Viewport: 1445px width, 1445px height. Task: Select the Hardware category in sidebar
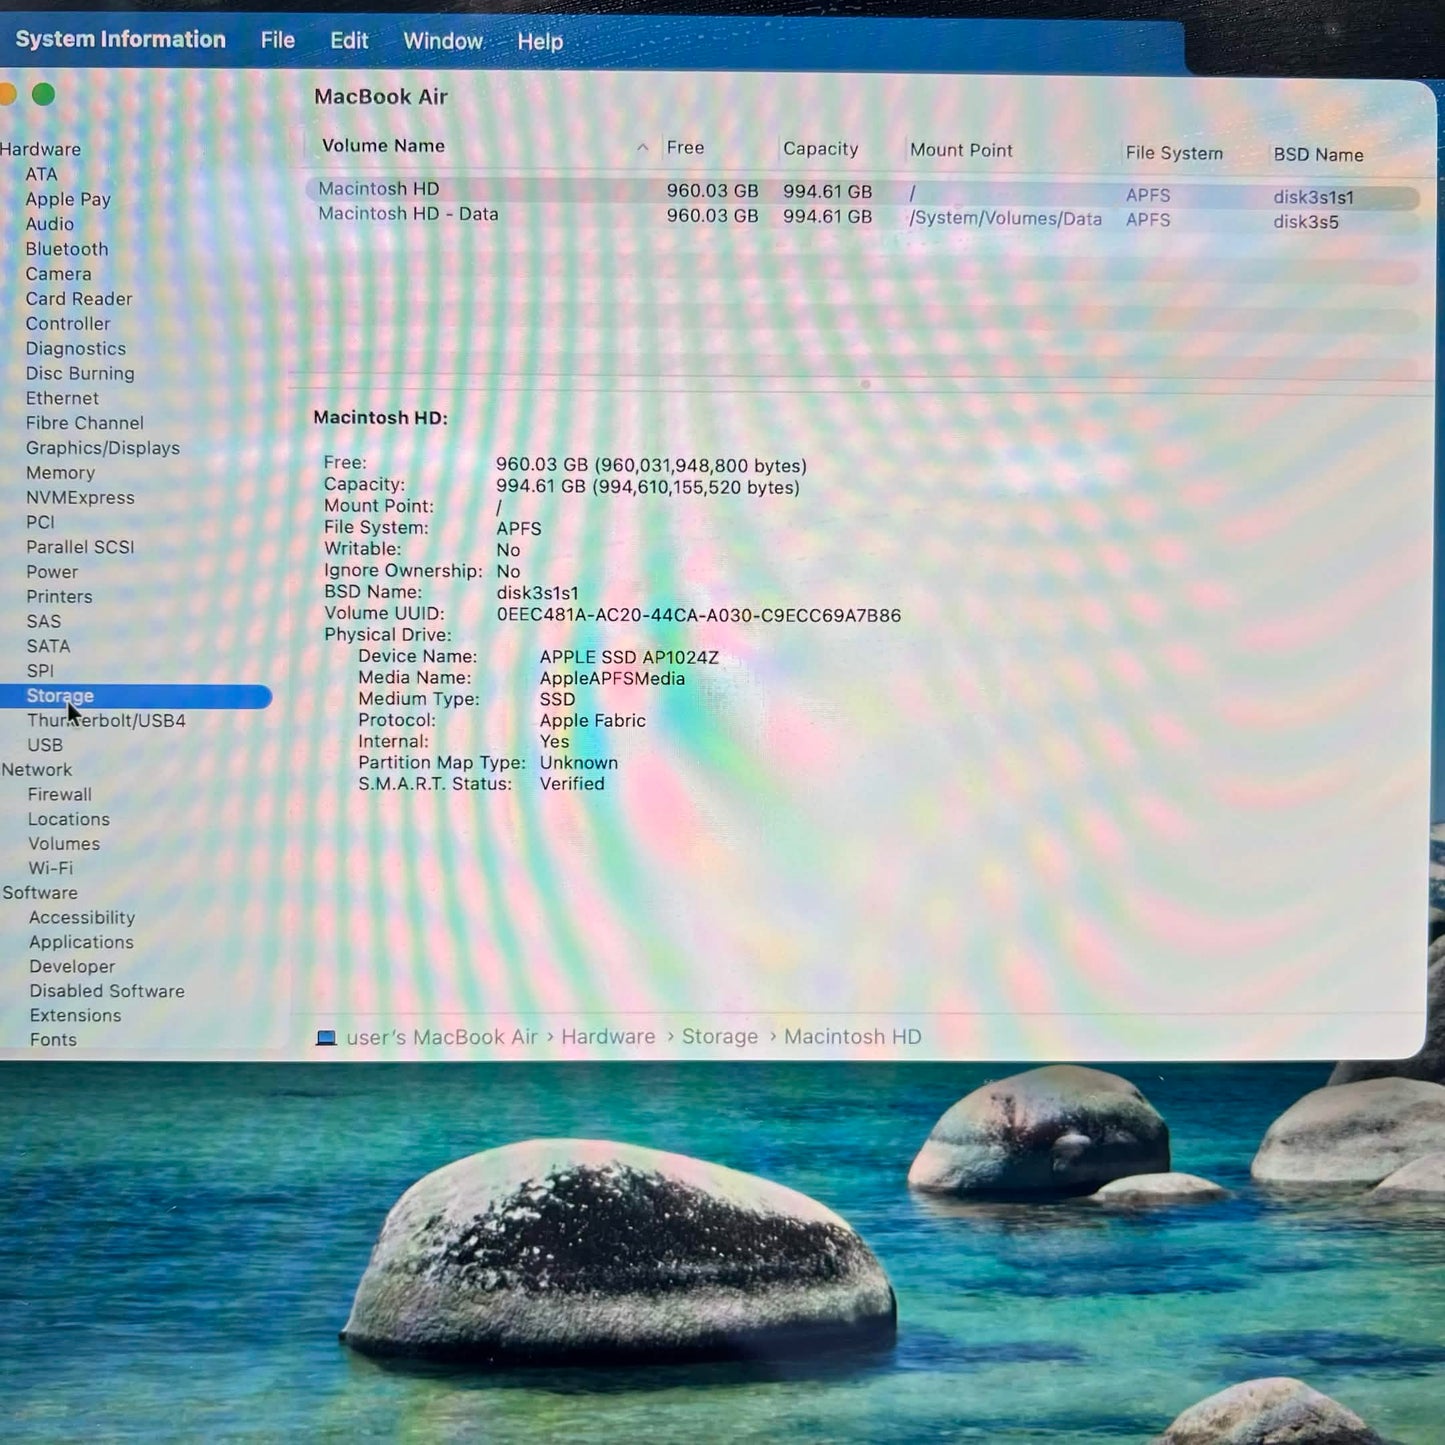tap(40, 149)
